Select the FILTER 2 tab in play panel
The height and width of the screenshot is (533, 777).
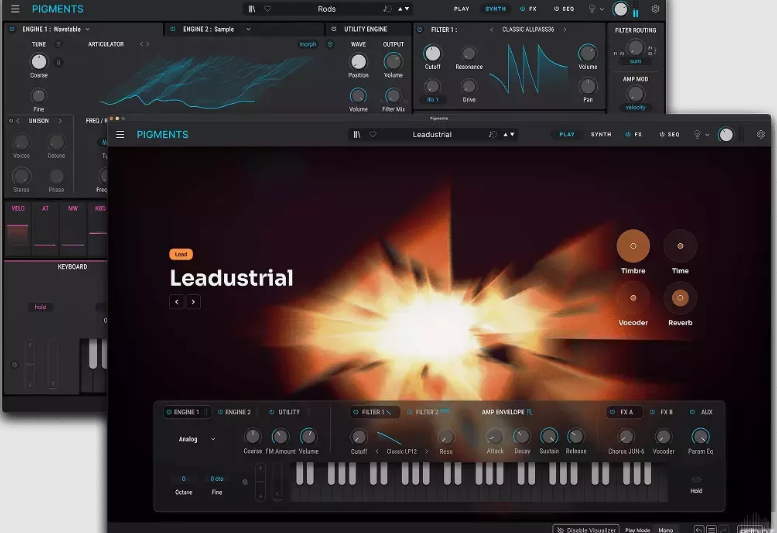point(427,412)
